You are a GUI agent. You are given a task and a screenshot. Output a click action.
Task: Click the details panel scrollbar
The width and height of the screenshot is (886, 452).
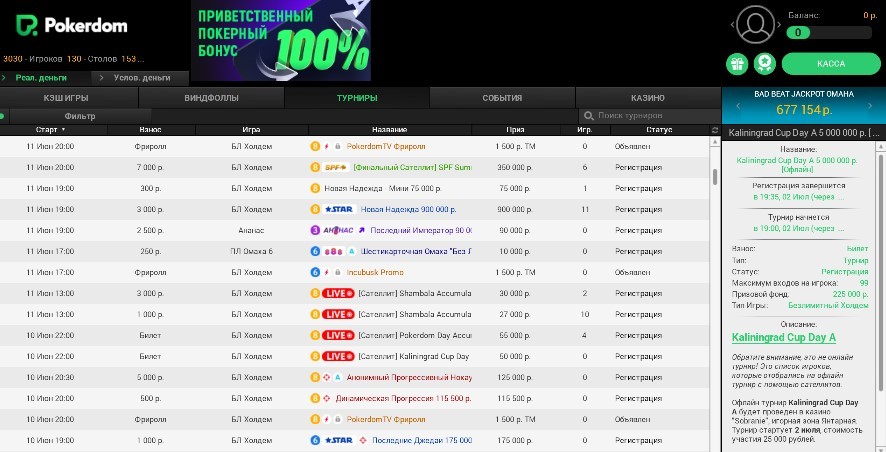881,271
